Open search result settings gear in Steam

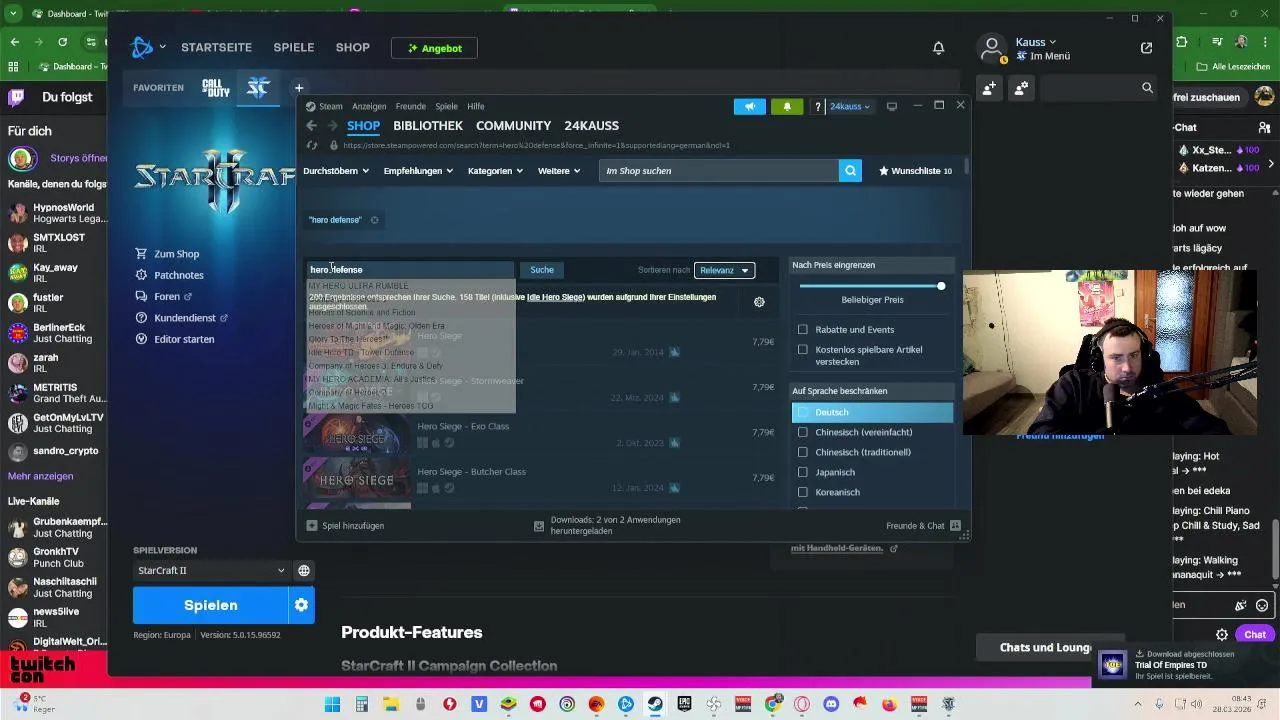point(759,302)
